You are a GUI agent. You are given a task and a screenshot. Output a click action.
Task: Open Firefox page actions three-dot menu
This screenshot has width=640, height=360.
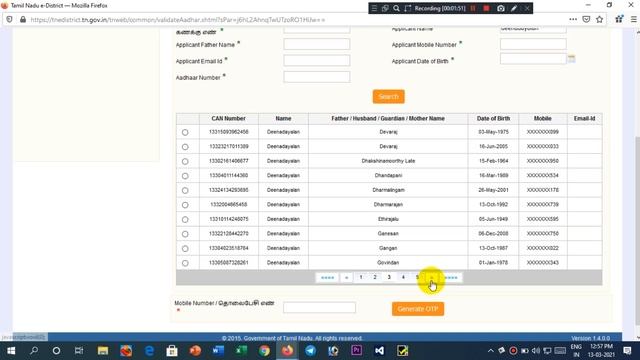pos(573,19)
